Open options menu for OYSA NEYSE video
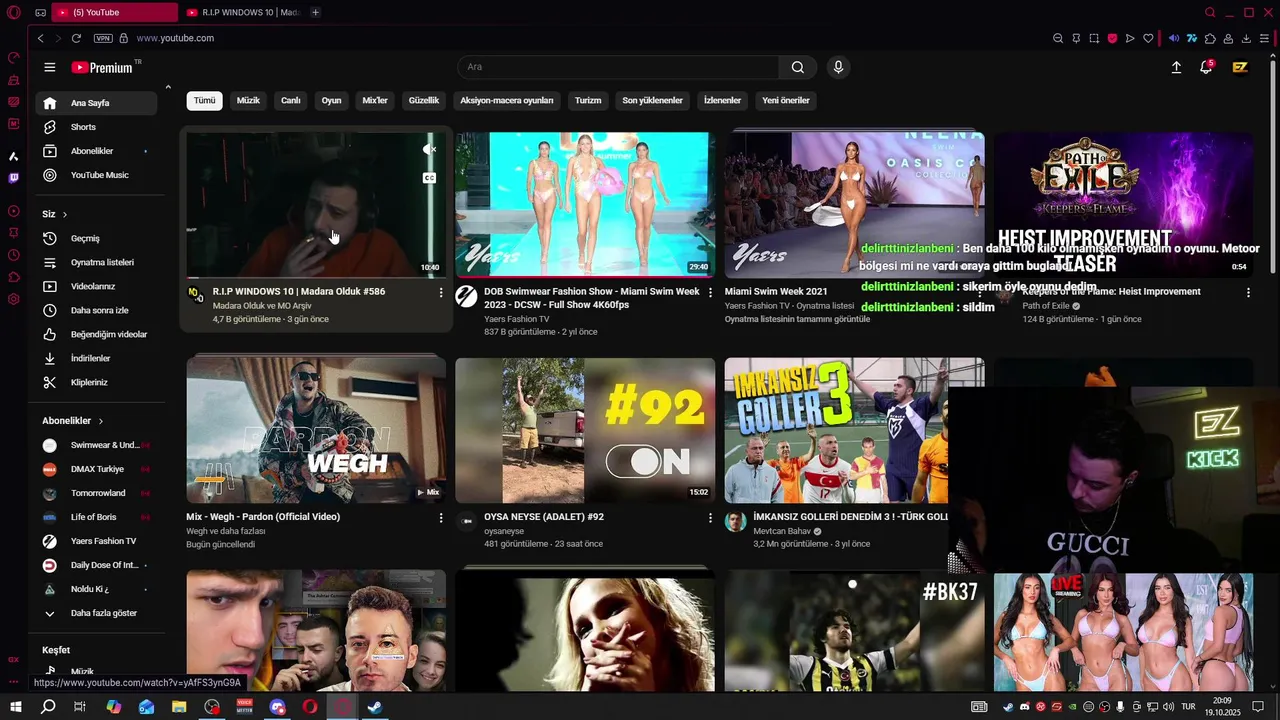The width and height of the screenshot is (1280, 720). point(710,518)
